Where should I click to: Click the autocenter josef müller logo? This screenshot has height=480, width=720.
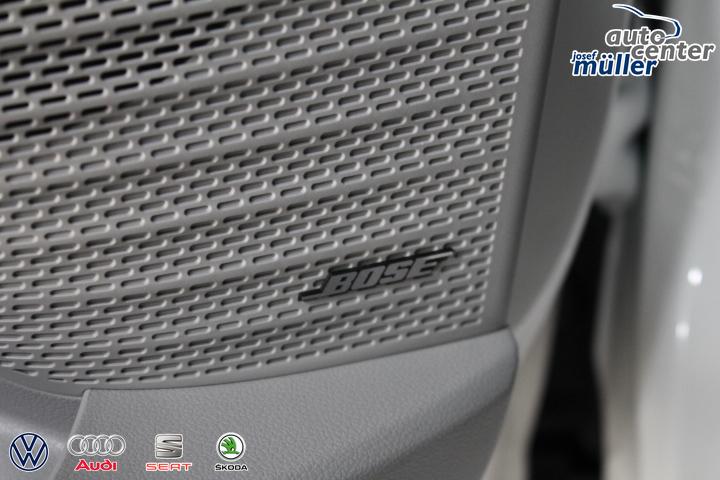pos(643,40)
